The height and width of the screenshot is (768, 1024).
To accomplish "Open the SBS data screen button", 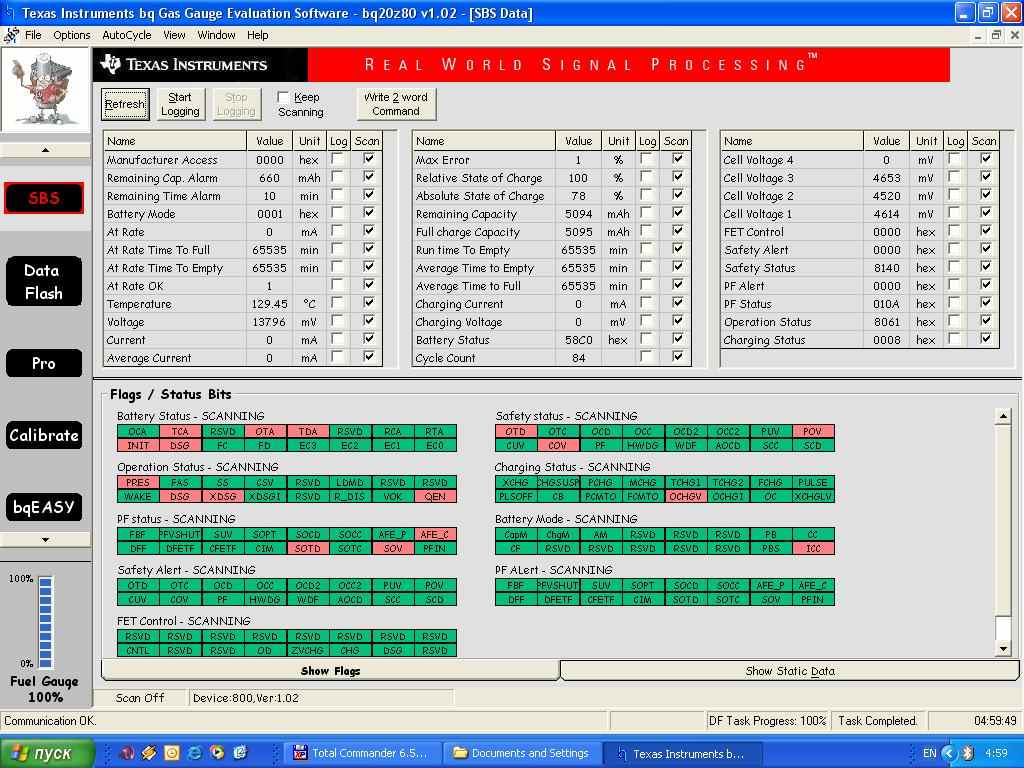I will [44, 198].
